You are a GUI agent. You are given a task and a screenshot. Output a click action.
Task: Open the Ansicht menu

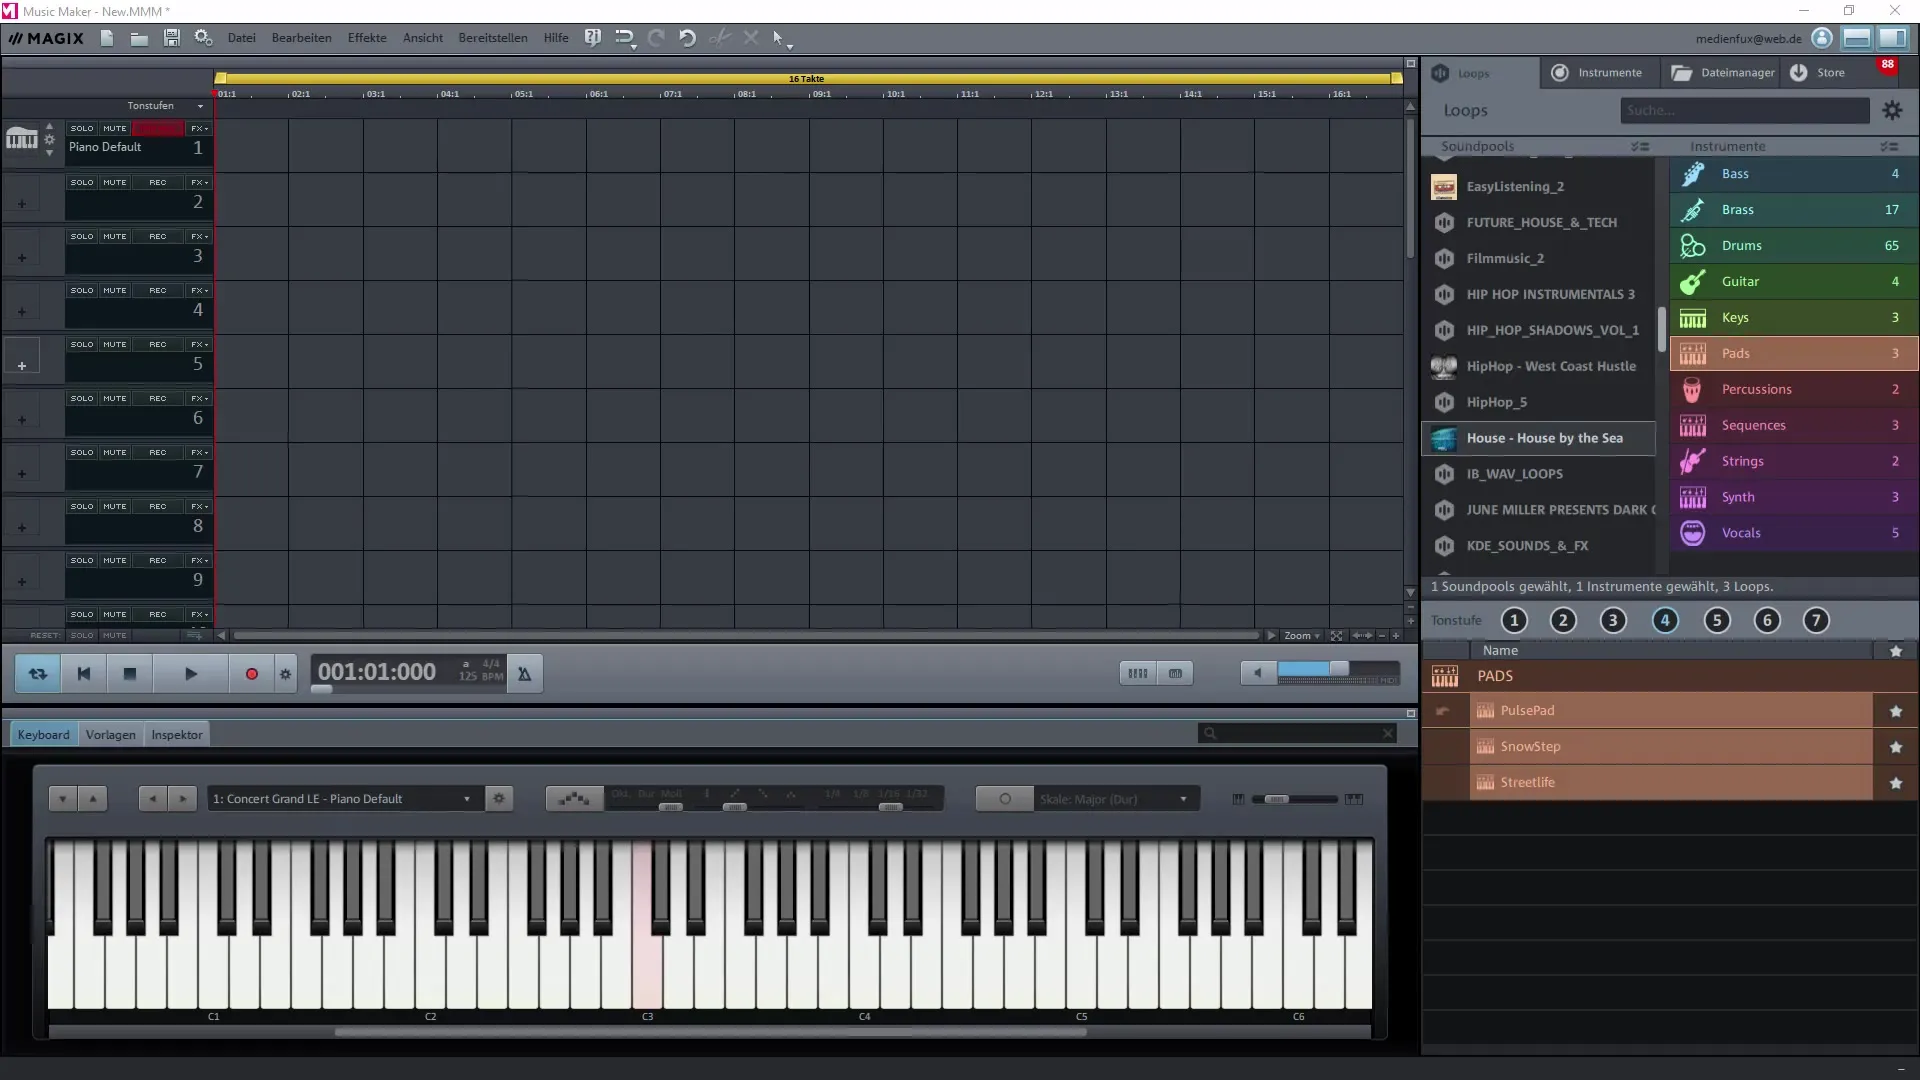[x=423, y=38]
